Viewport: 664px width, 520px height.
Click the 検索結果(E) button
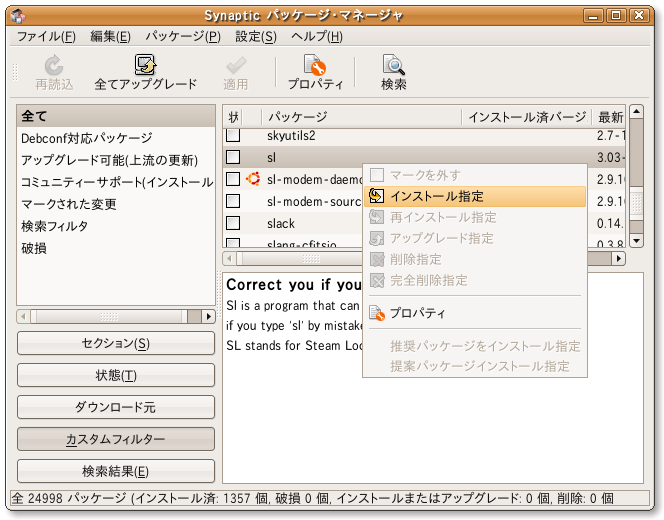pos(116,471)
